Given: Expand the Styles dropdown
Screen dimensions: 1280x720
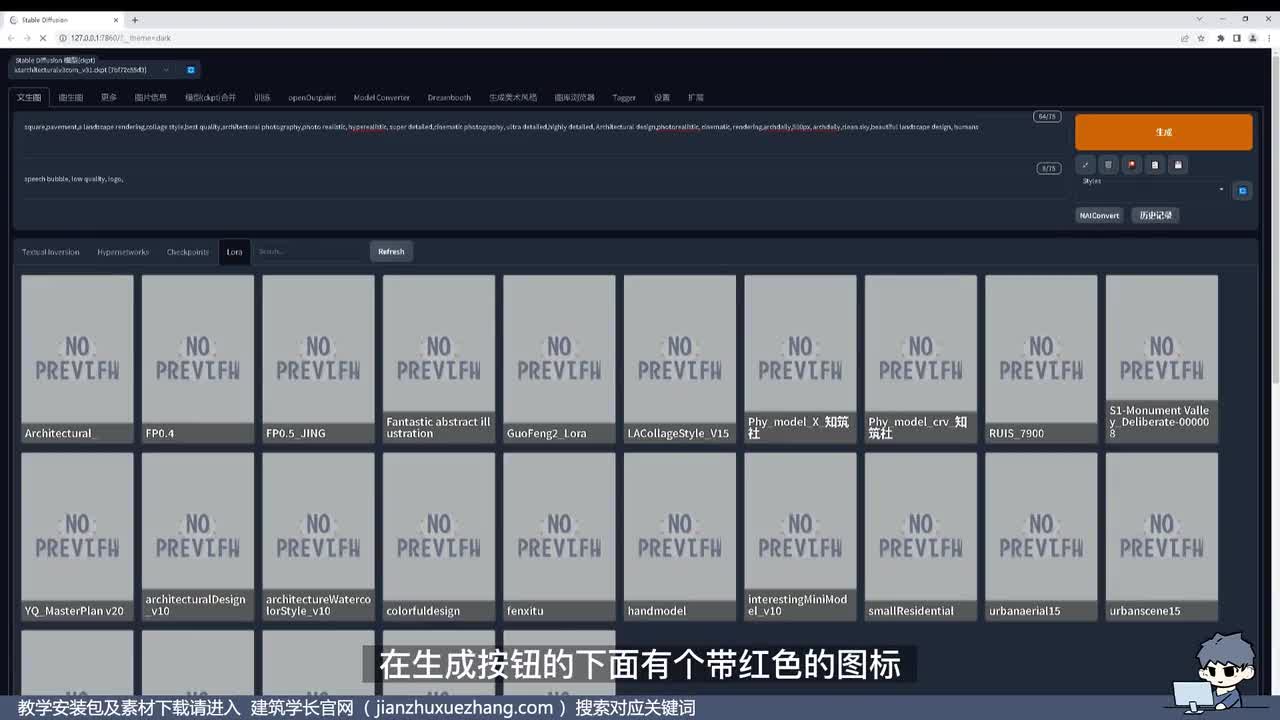Looking at the screenshot, I should tap(1150, 190).
